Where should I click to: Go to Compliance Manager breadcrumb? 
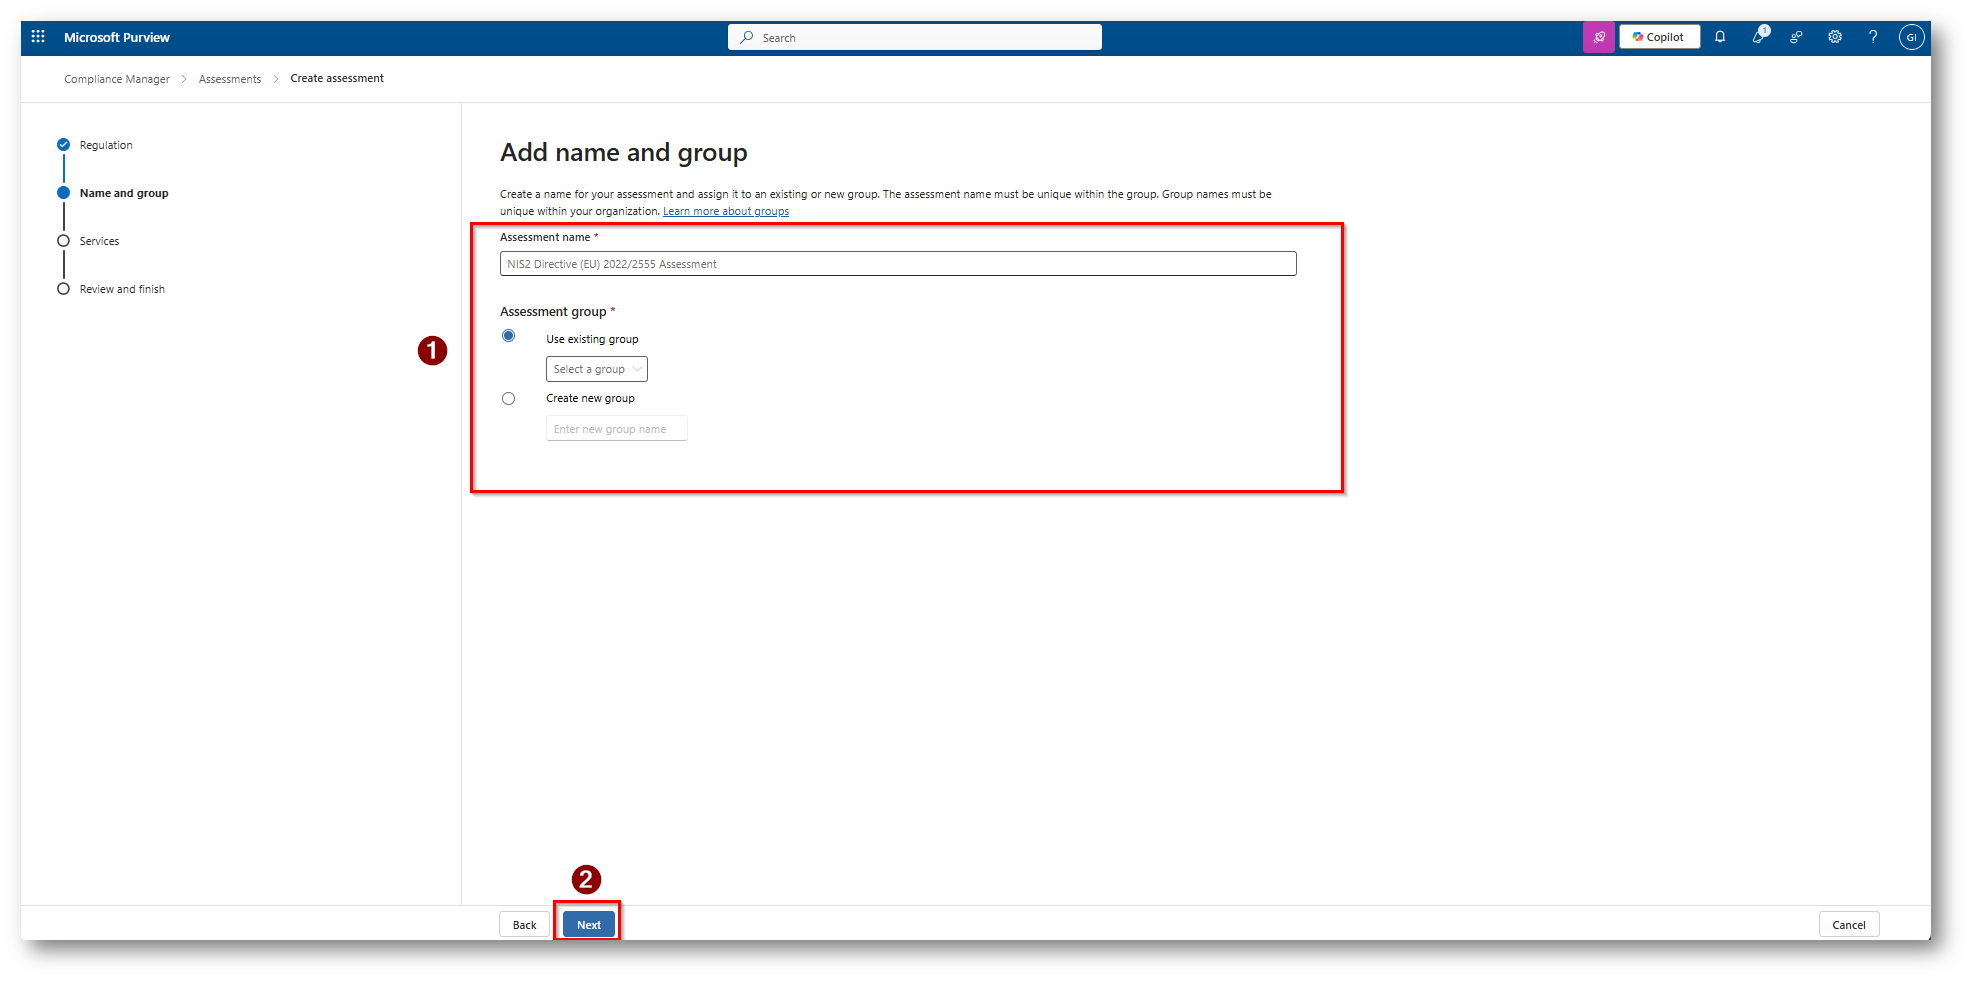pos(117,79)
